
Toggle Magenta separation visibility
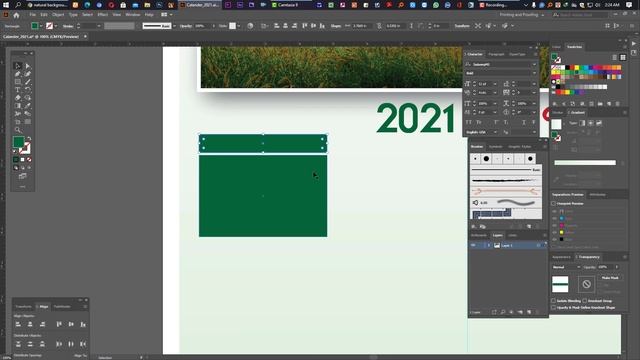(x=554, y=226)
